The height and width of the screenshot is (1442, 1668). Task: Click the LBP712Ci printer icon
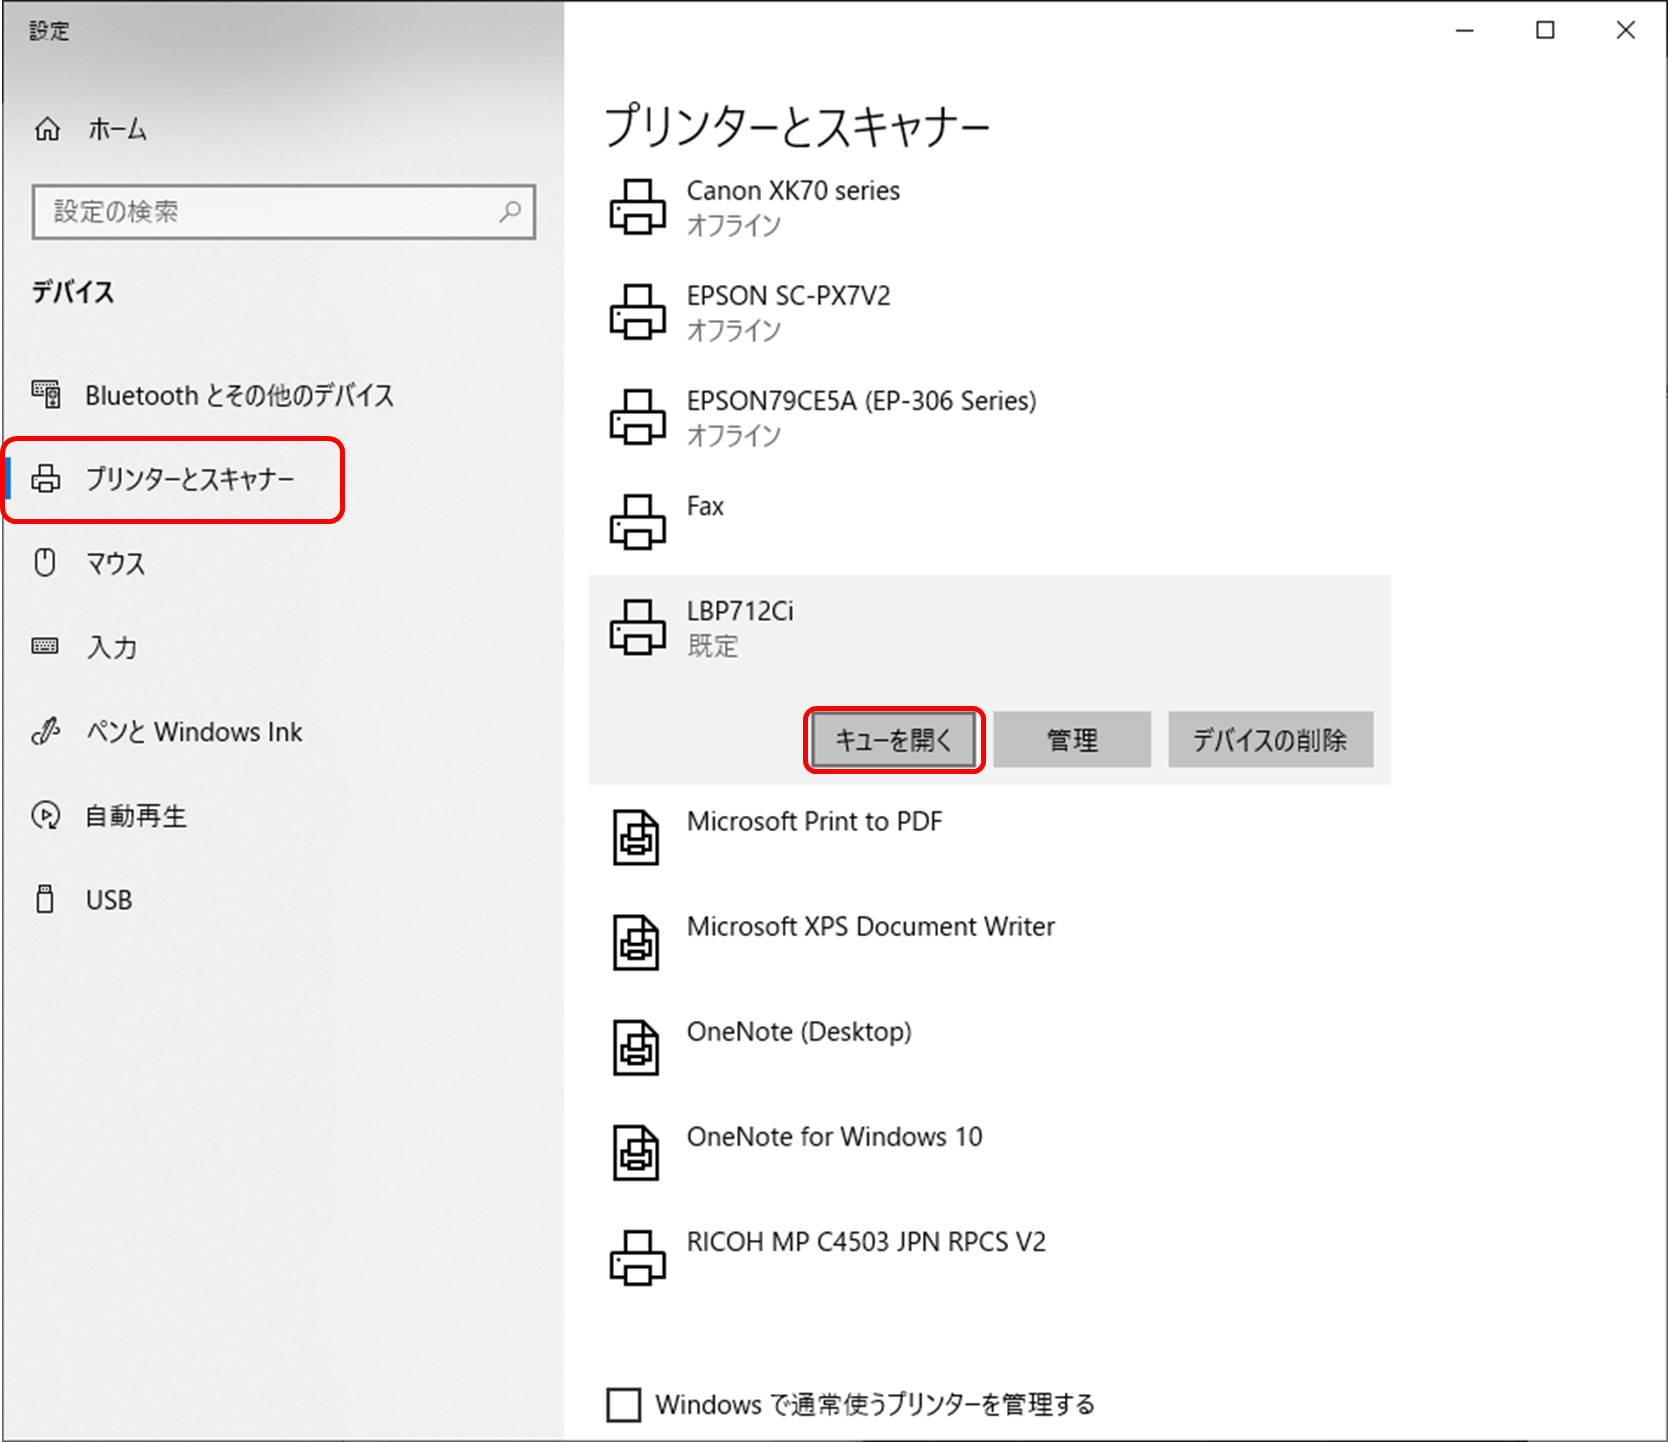click(637, 627)
